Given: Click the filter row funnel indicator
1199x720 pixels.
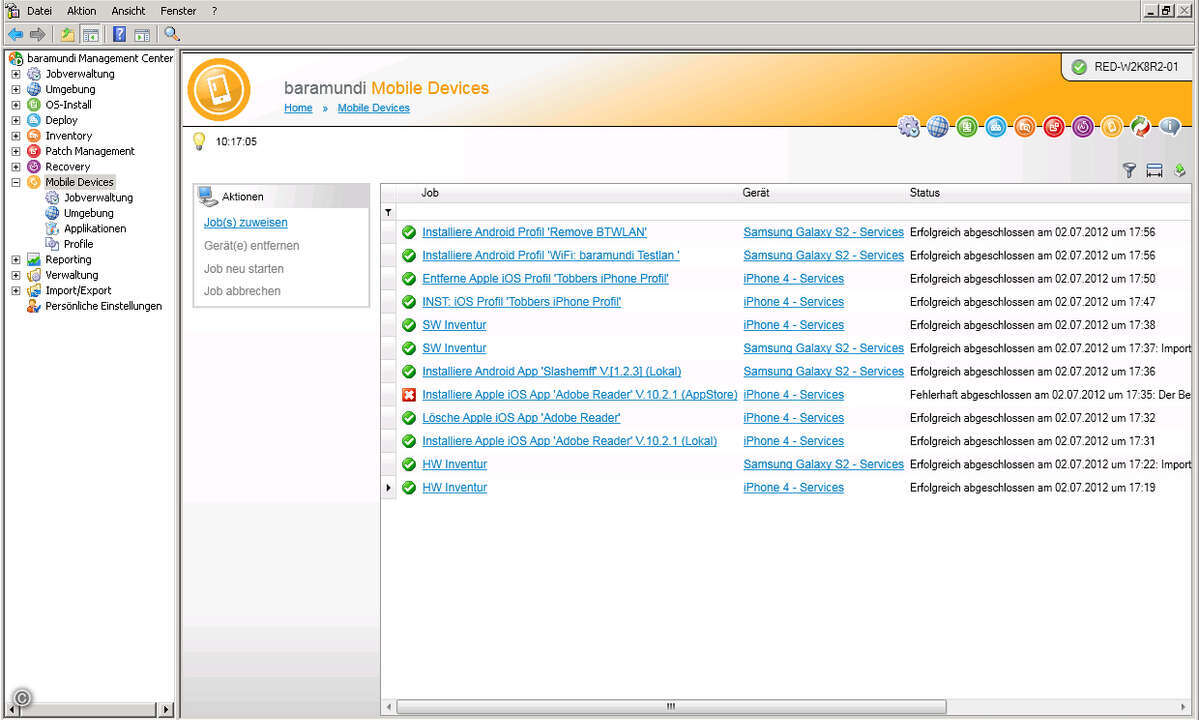Looking at the screenshot, I should tap(388, 212).
